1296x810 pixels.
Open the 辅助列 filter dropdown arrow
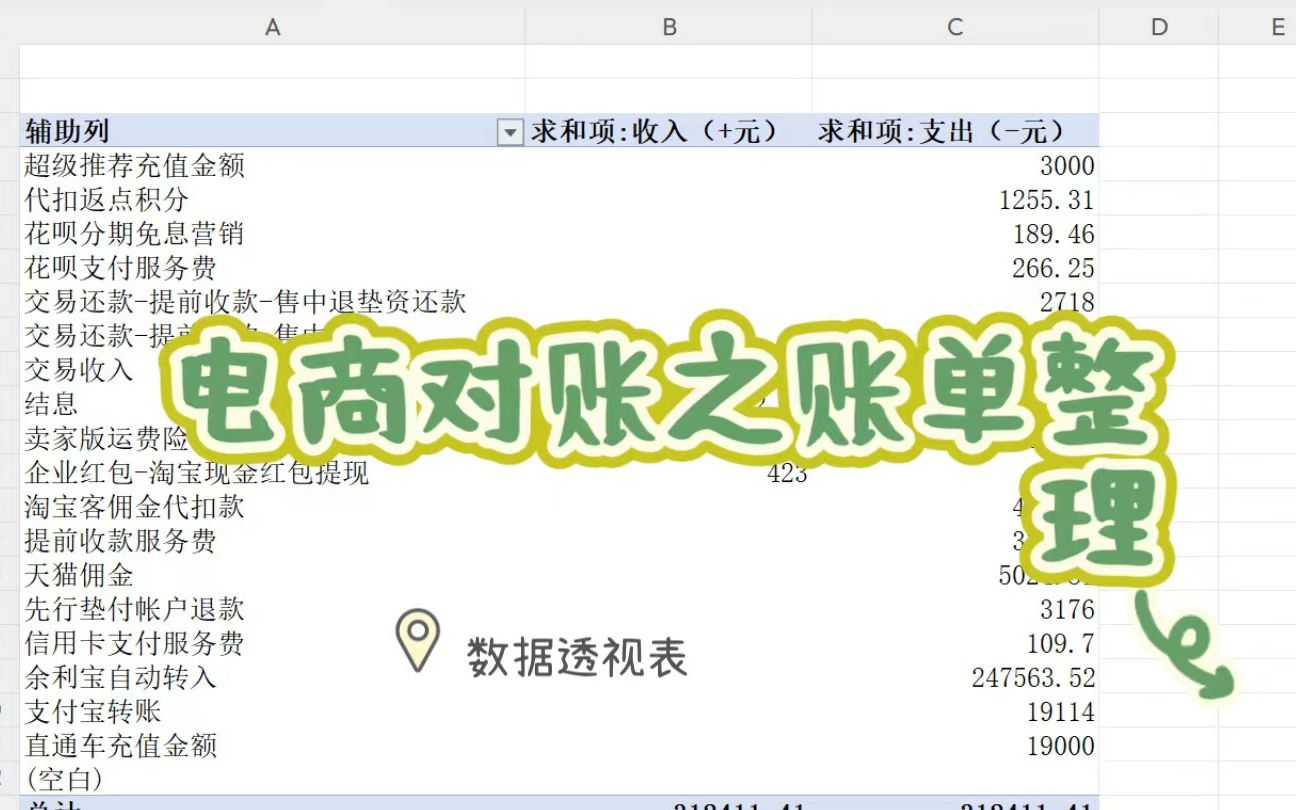[x=510, y=132]
